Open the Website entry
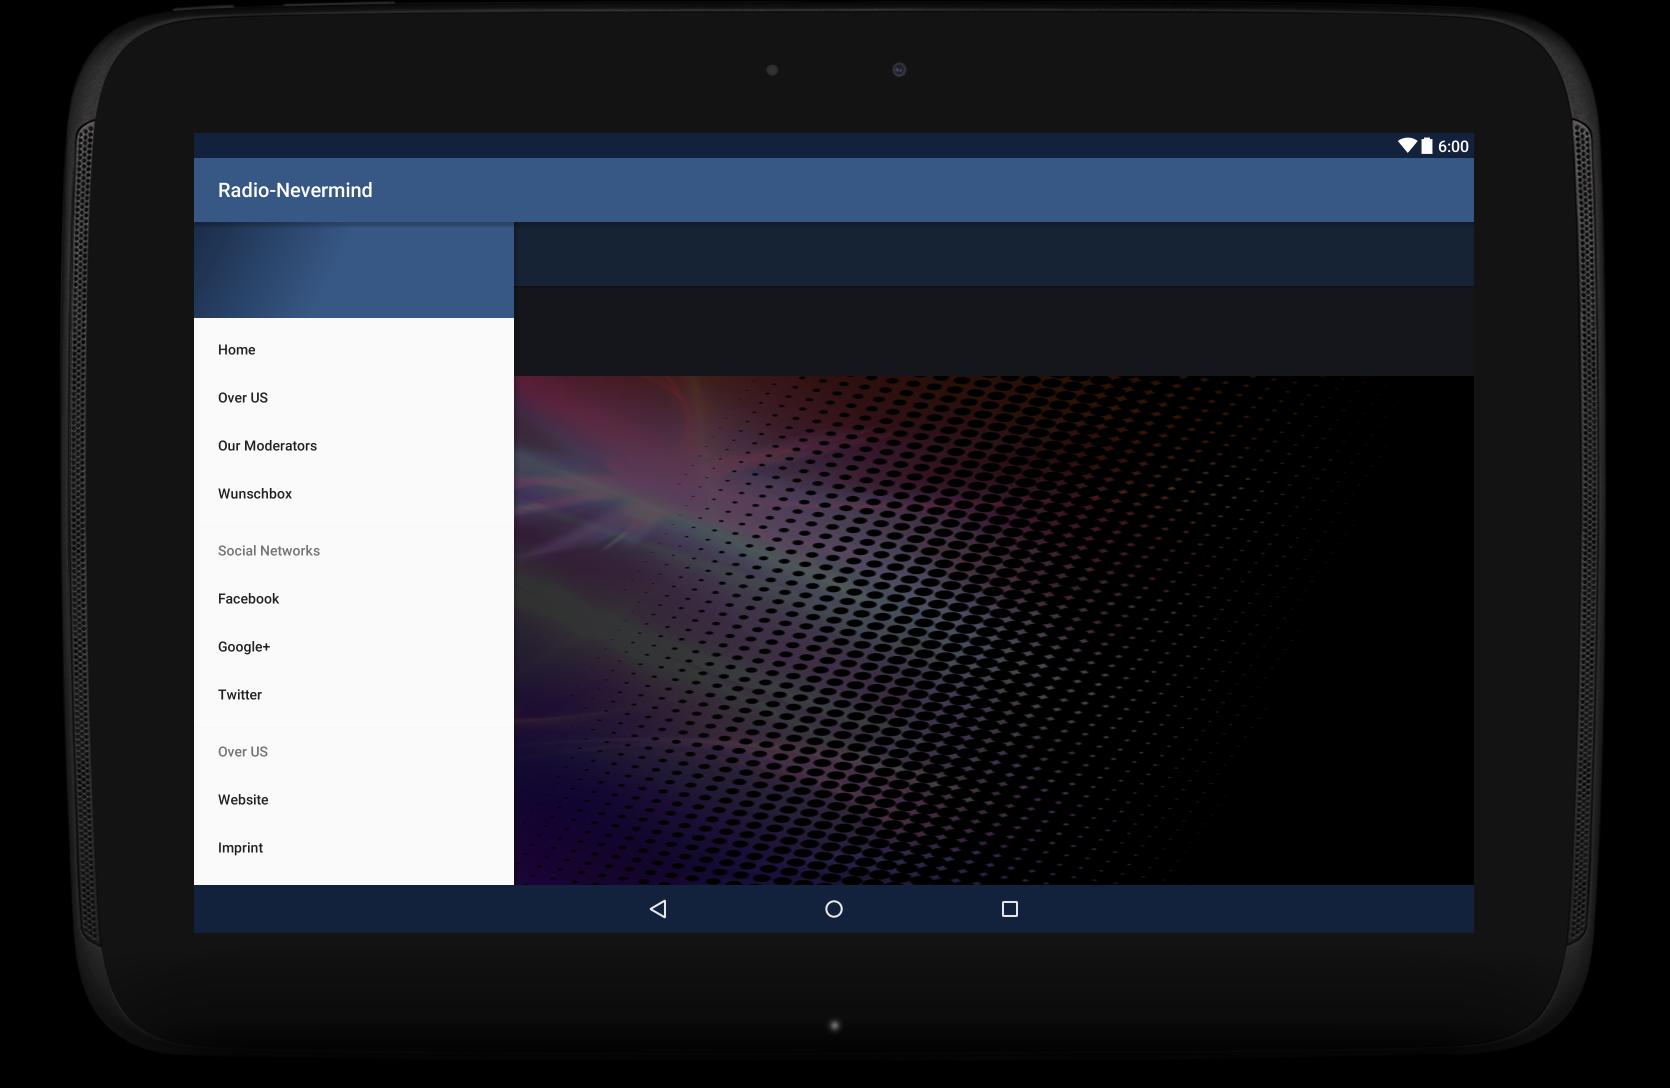The width and height of the screenshot is (1670, 1088). [354, 800]
